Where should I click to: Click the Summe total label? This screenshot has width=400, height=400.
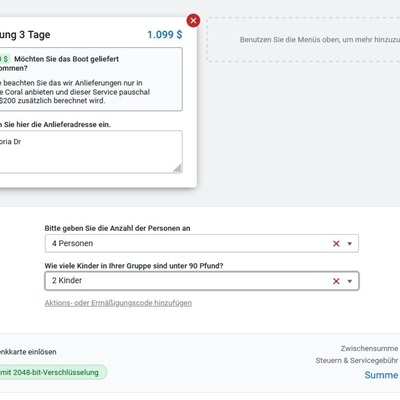pyautogui.click(x=381, y=375)
